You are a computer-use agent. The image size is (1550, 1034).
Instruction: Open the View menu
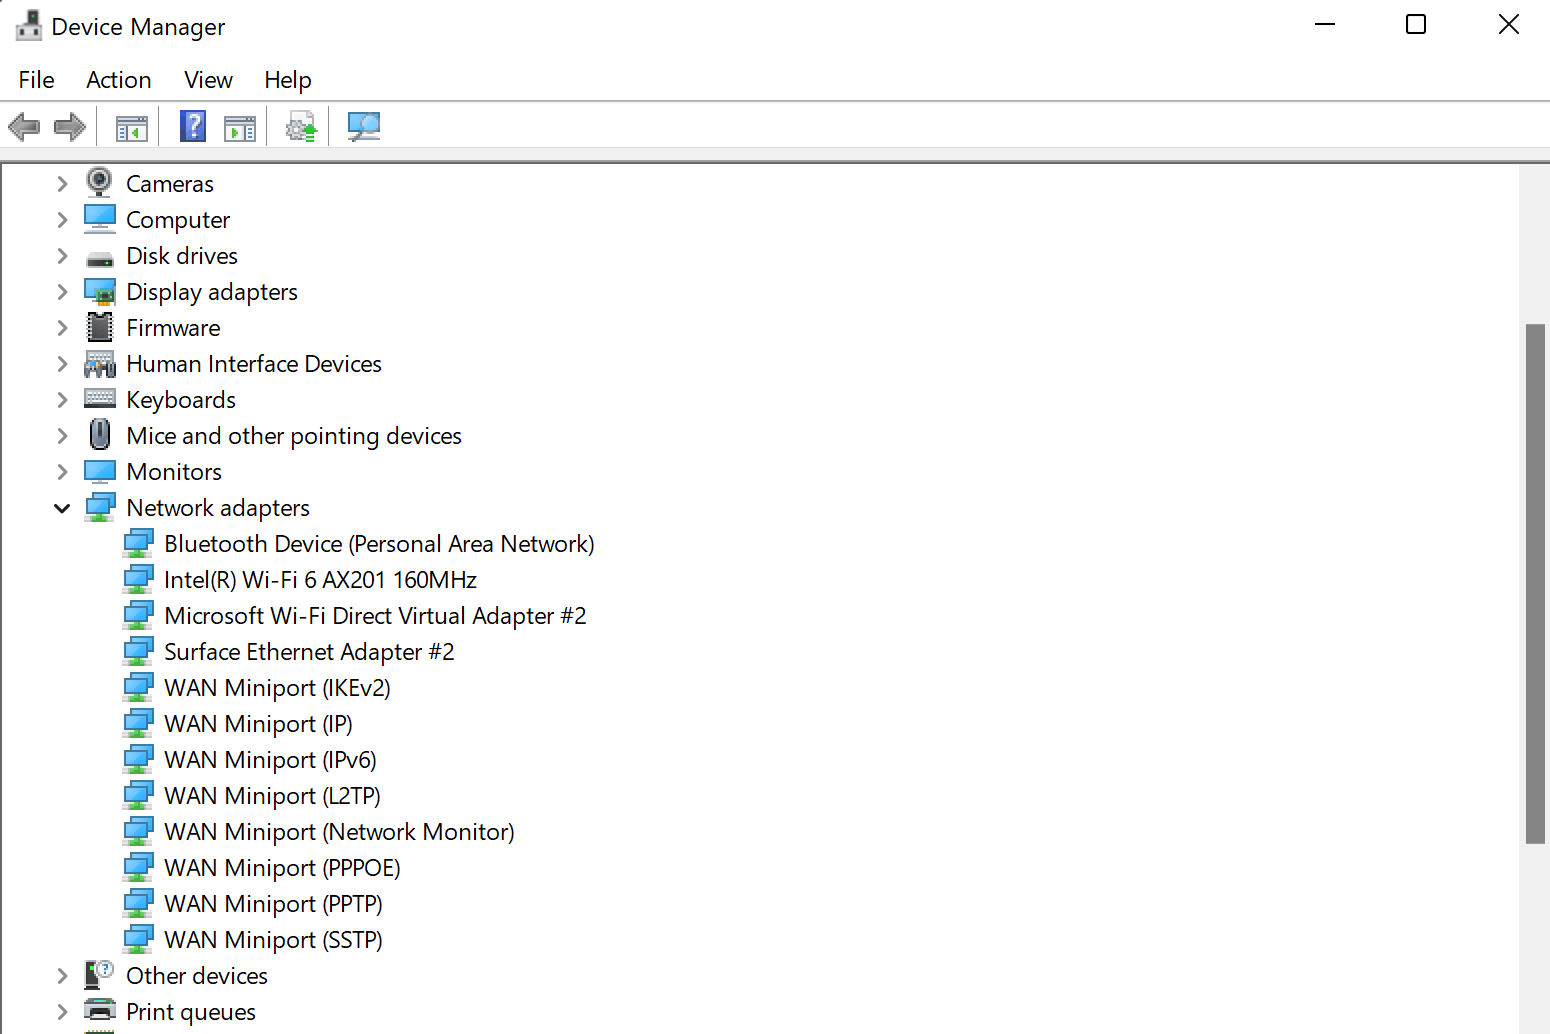[x=208, y=80]
